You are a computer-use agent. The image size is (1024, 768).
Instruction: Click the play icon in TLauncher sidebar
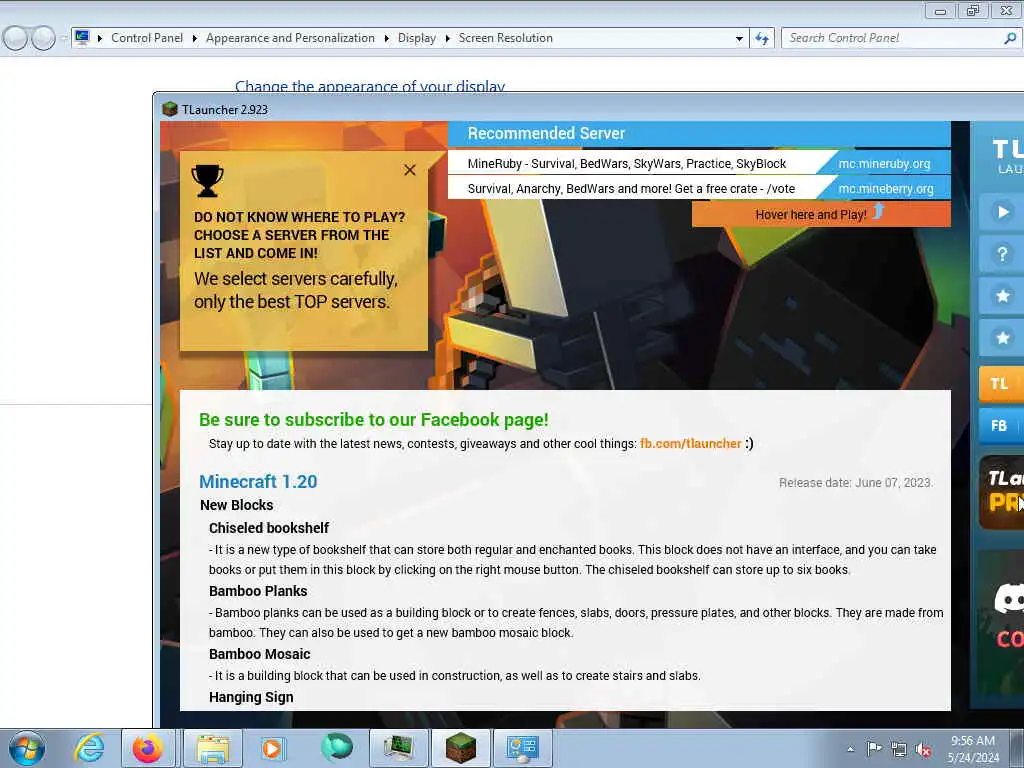(x=1002, y=212)
